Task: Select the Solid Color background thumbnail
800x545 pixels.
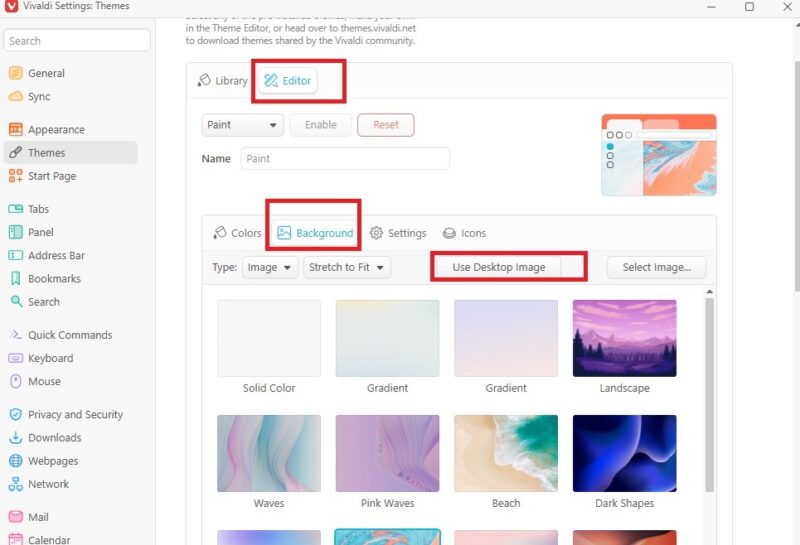Action: tap(269, 338)
